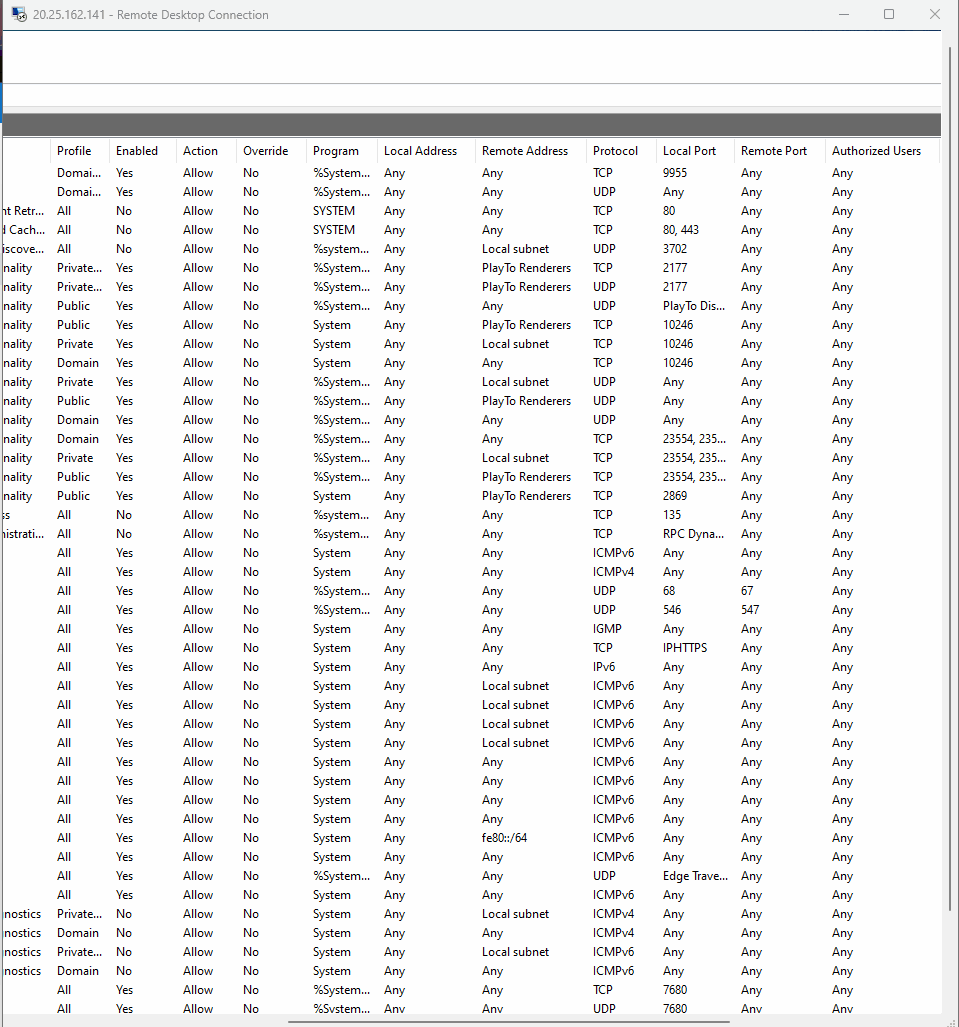
Task: Maximize the Remote Desktop Connection window
Action: 889,14
